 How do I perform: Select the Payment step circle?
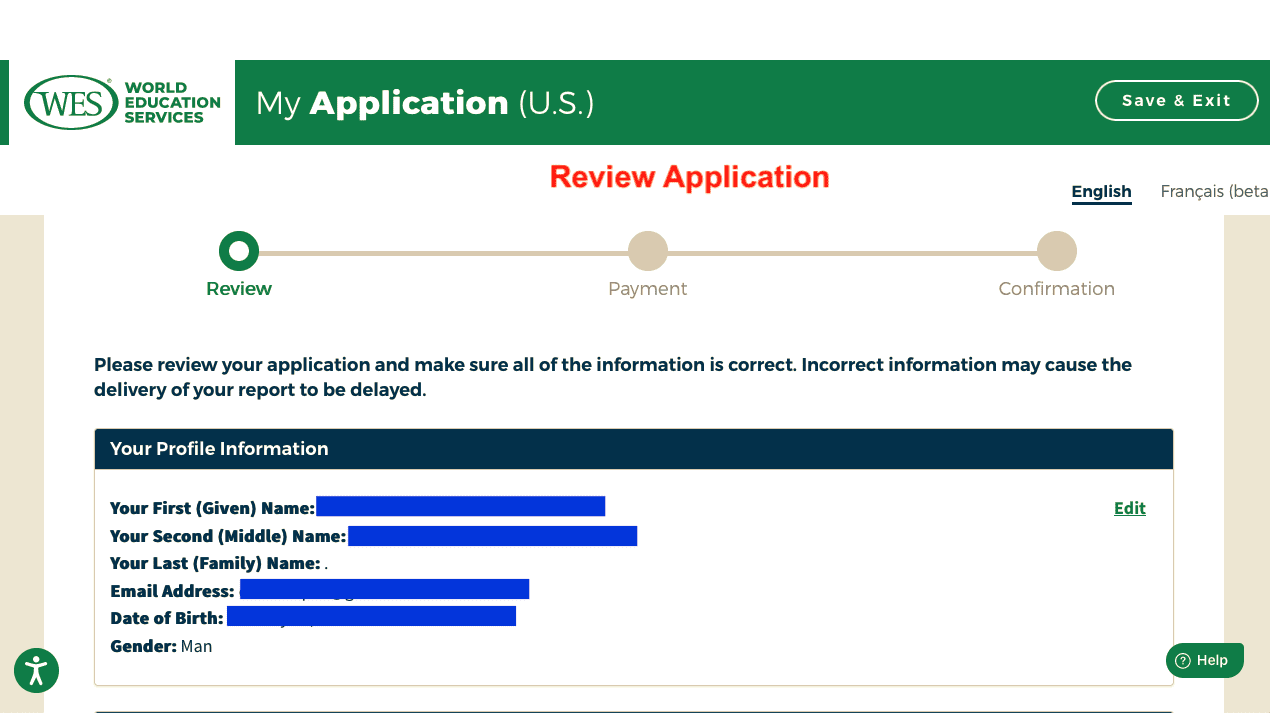click(648, 251)
